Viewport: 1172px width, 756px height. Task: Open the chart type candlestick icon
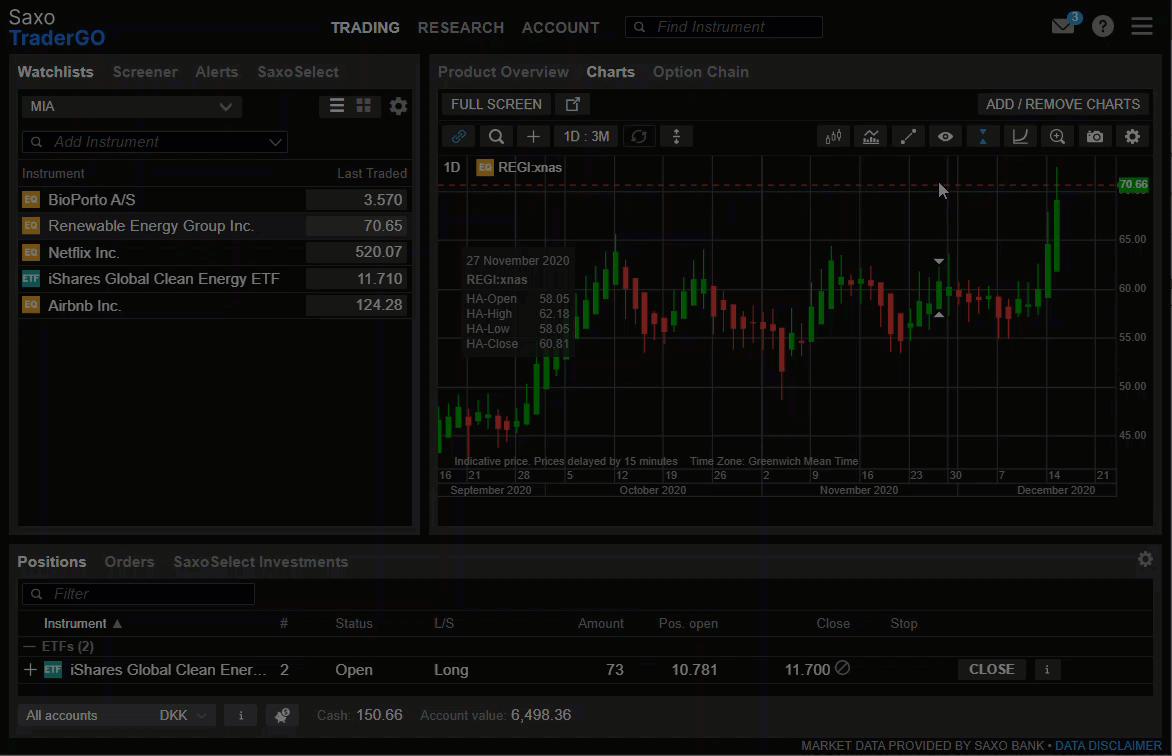(833, 136)
